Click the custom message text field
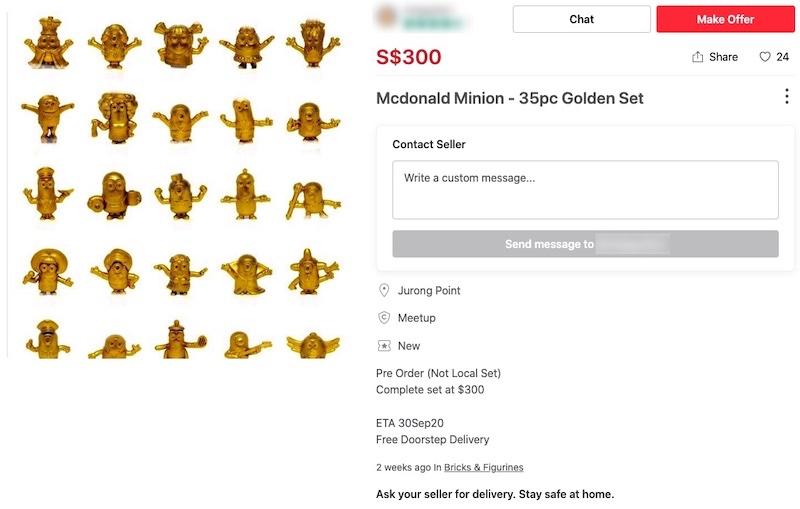Viewport: 800px width, 509px height. [585, 189]
